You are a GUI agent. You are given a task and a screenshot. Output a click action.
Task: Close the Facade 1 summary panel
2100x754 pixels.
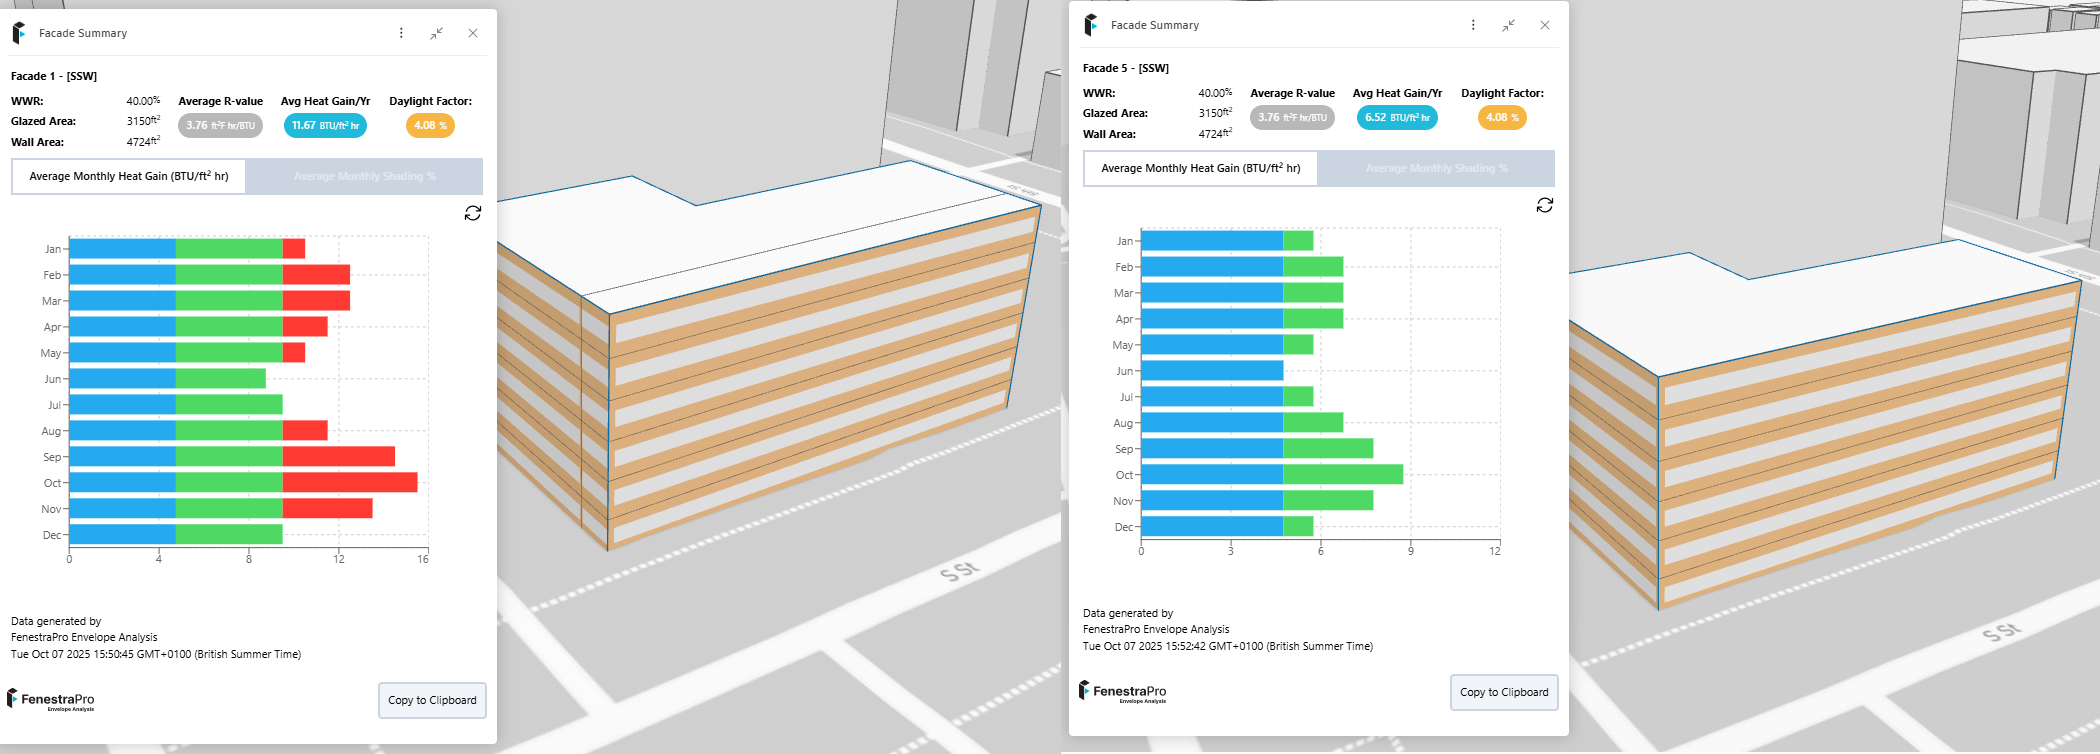point(473,33)
